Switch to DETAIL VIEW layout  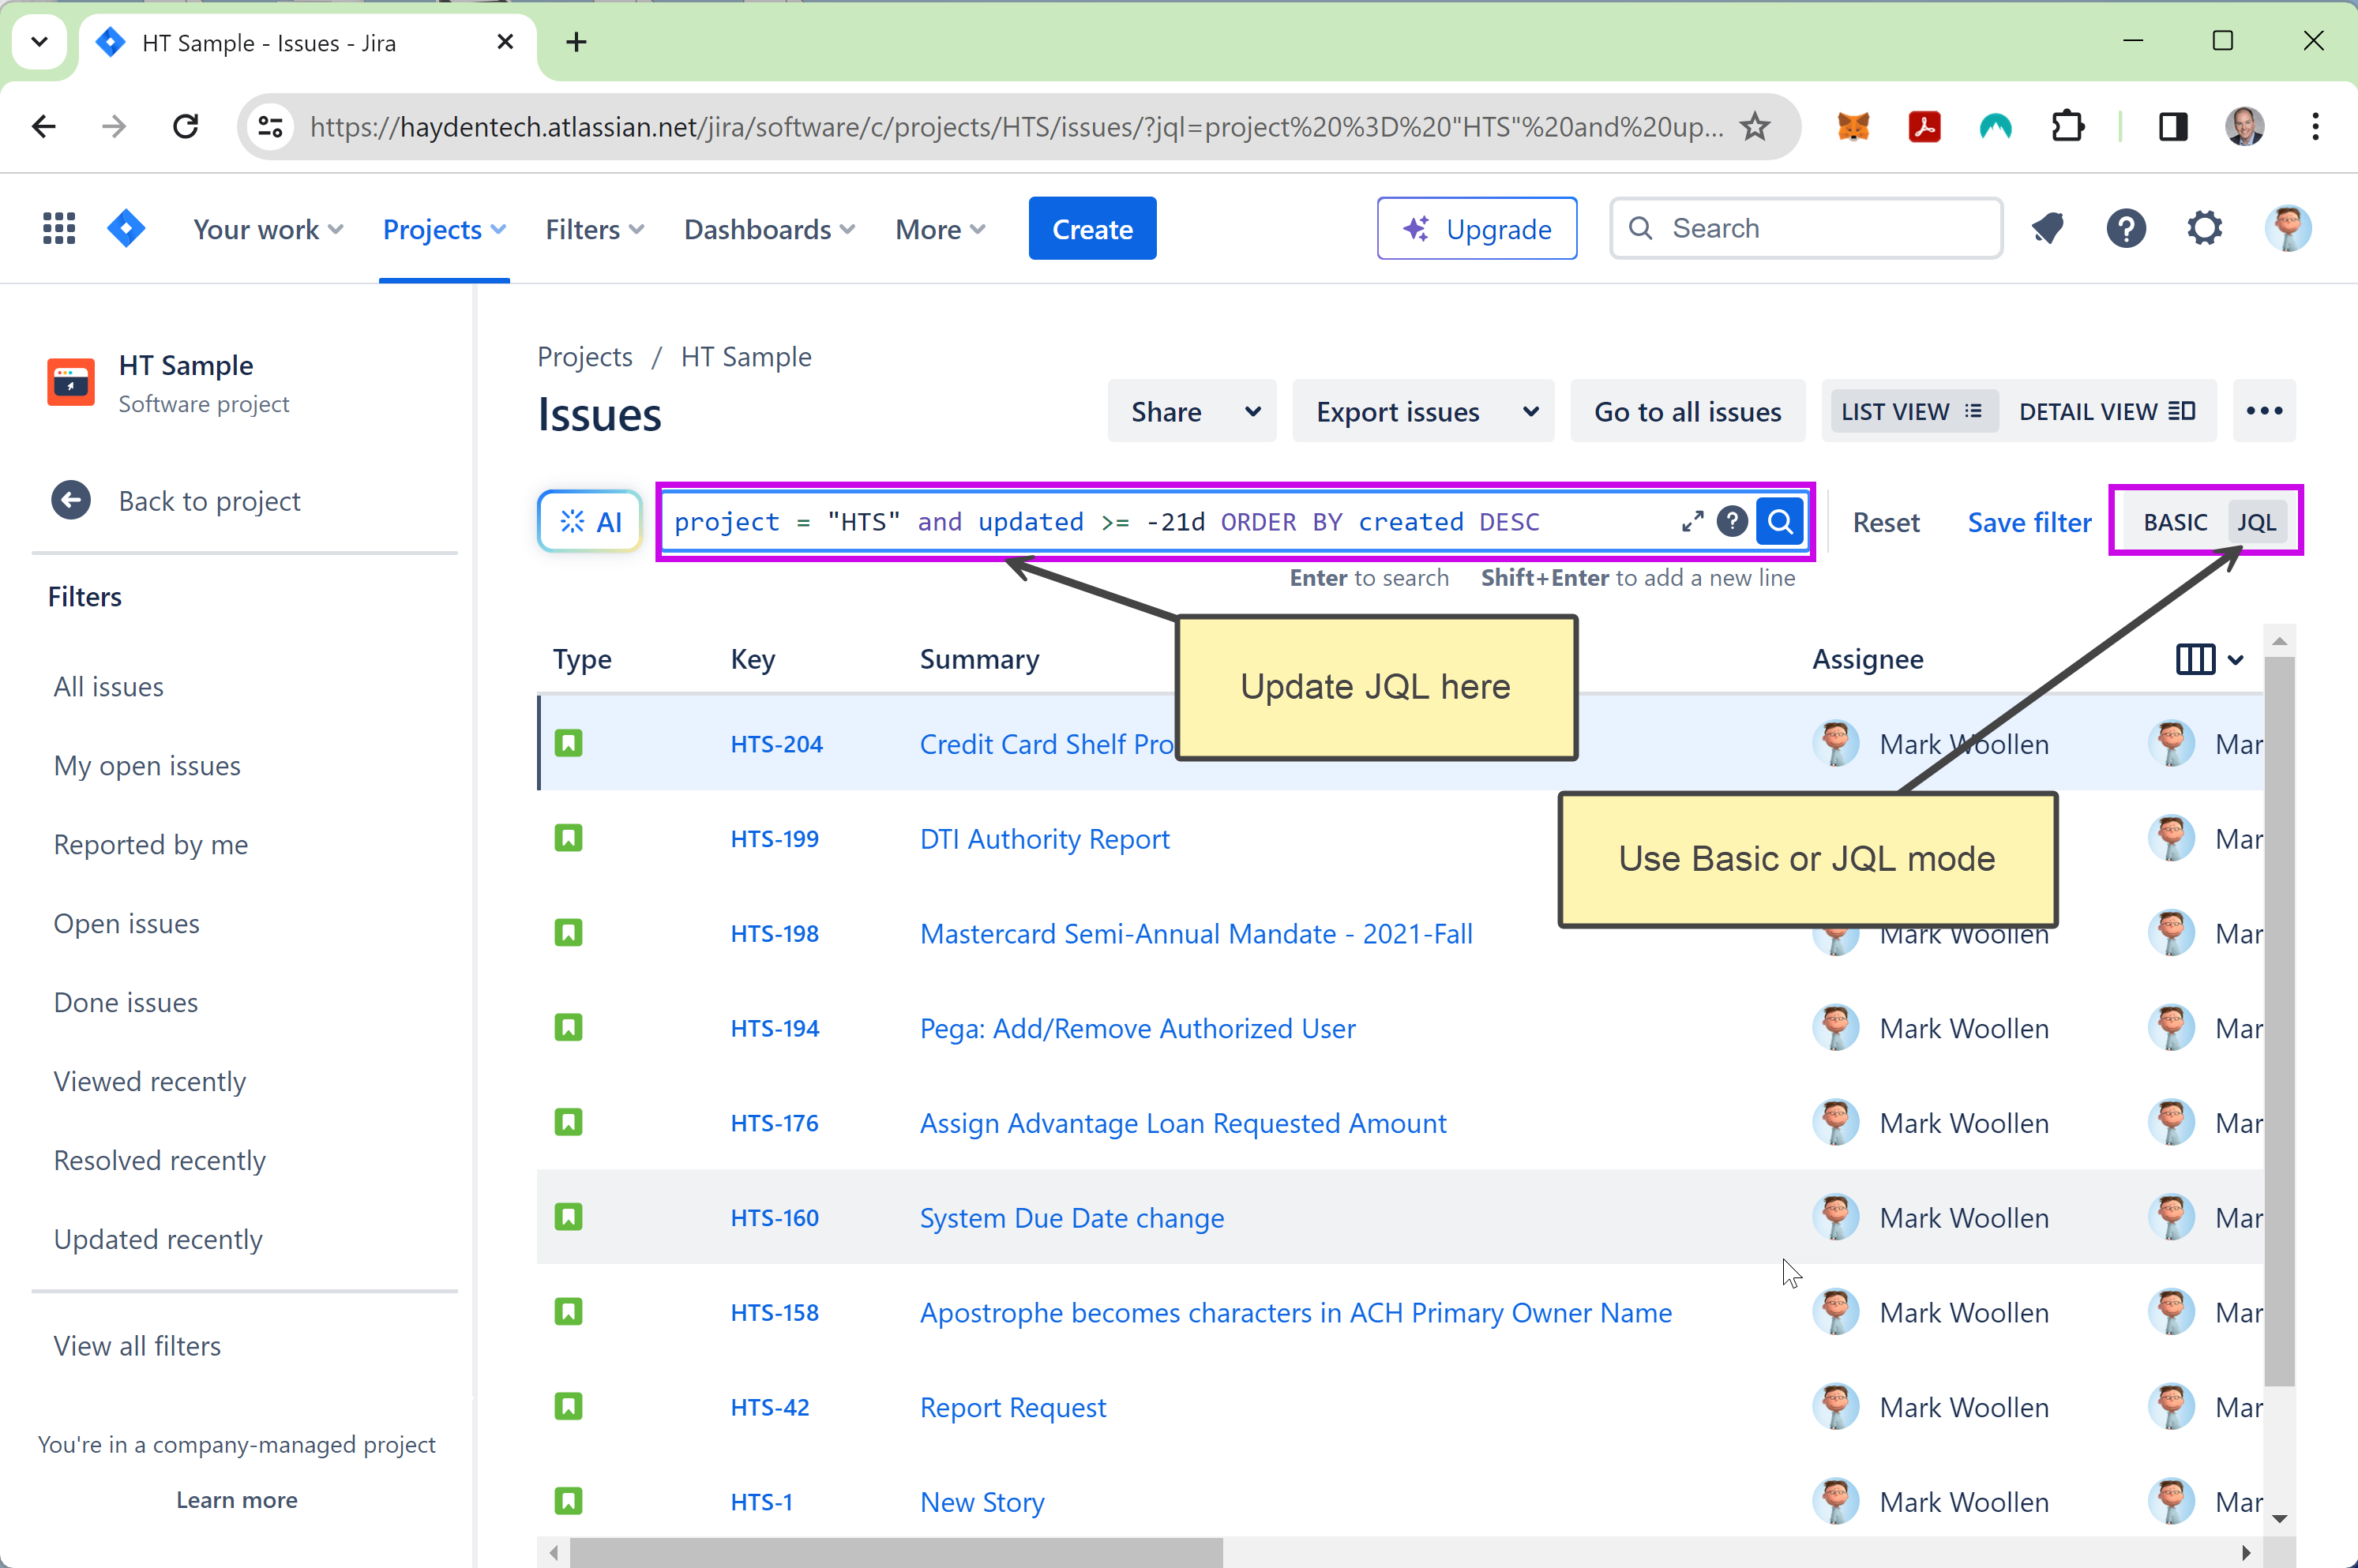pyautogui.click(x=2106, y=412)
